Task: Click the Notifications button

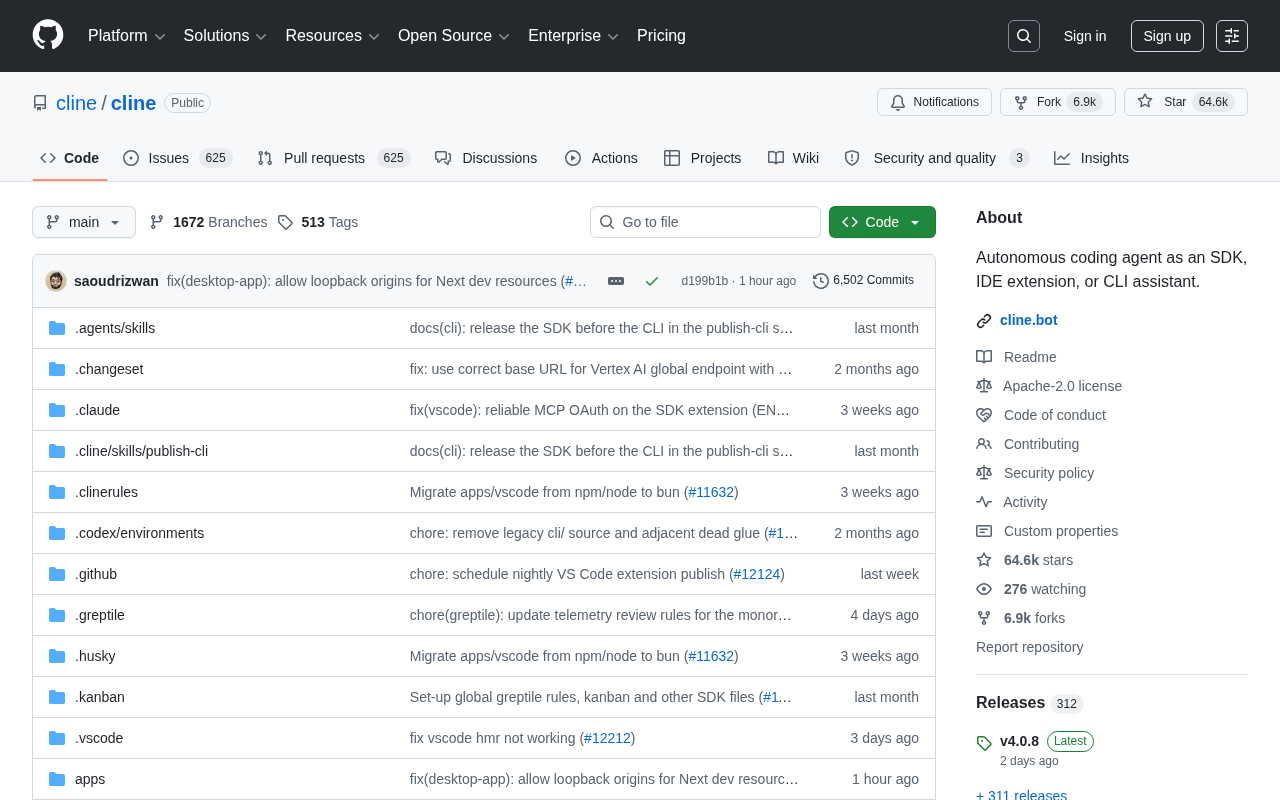Action: tap(934, 102)
